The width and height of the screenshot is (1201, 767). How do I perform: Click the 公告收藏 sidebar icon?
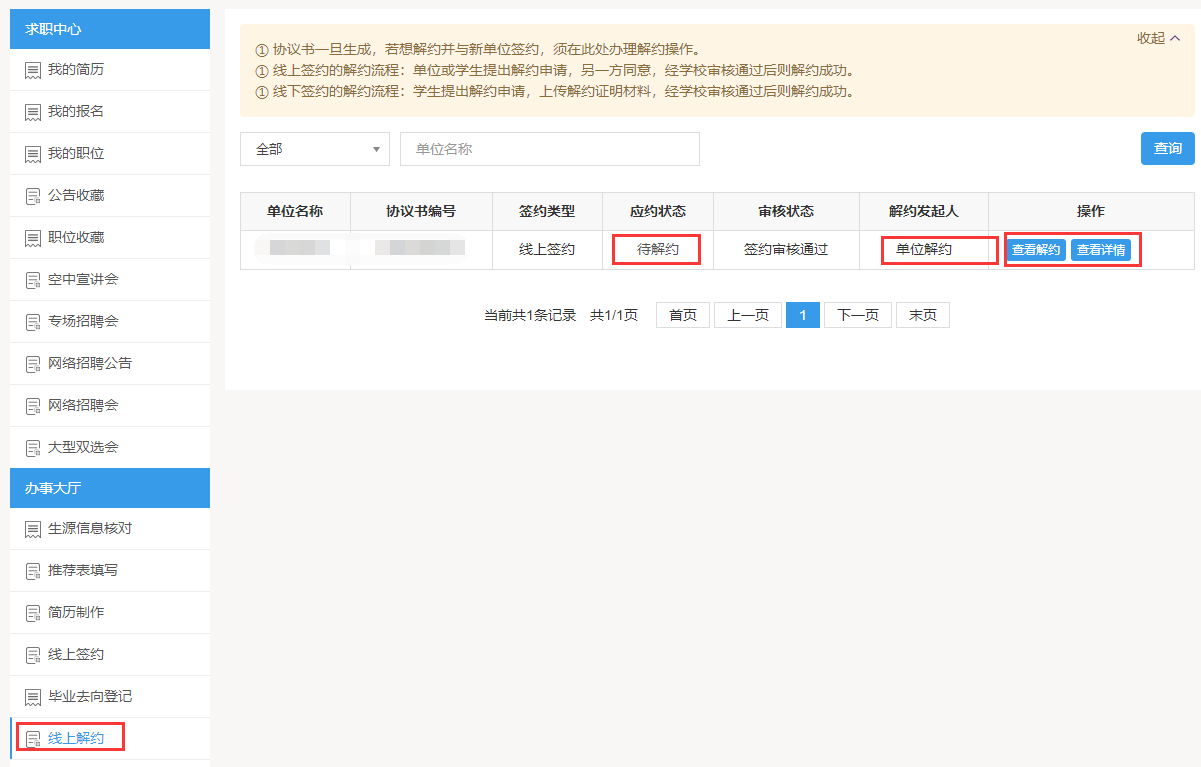click(33, 196)
